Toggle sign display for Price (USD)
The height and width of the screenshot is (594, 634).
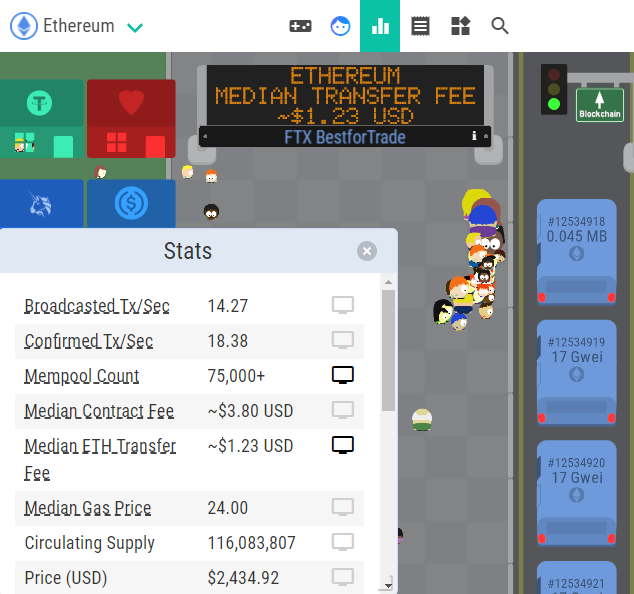tap(343, 577)
